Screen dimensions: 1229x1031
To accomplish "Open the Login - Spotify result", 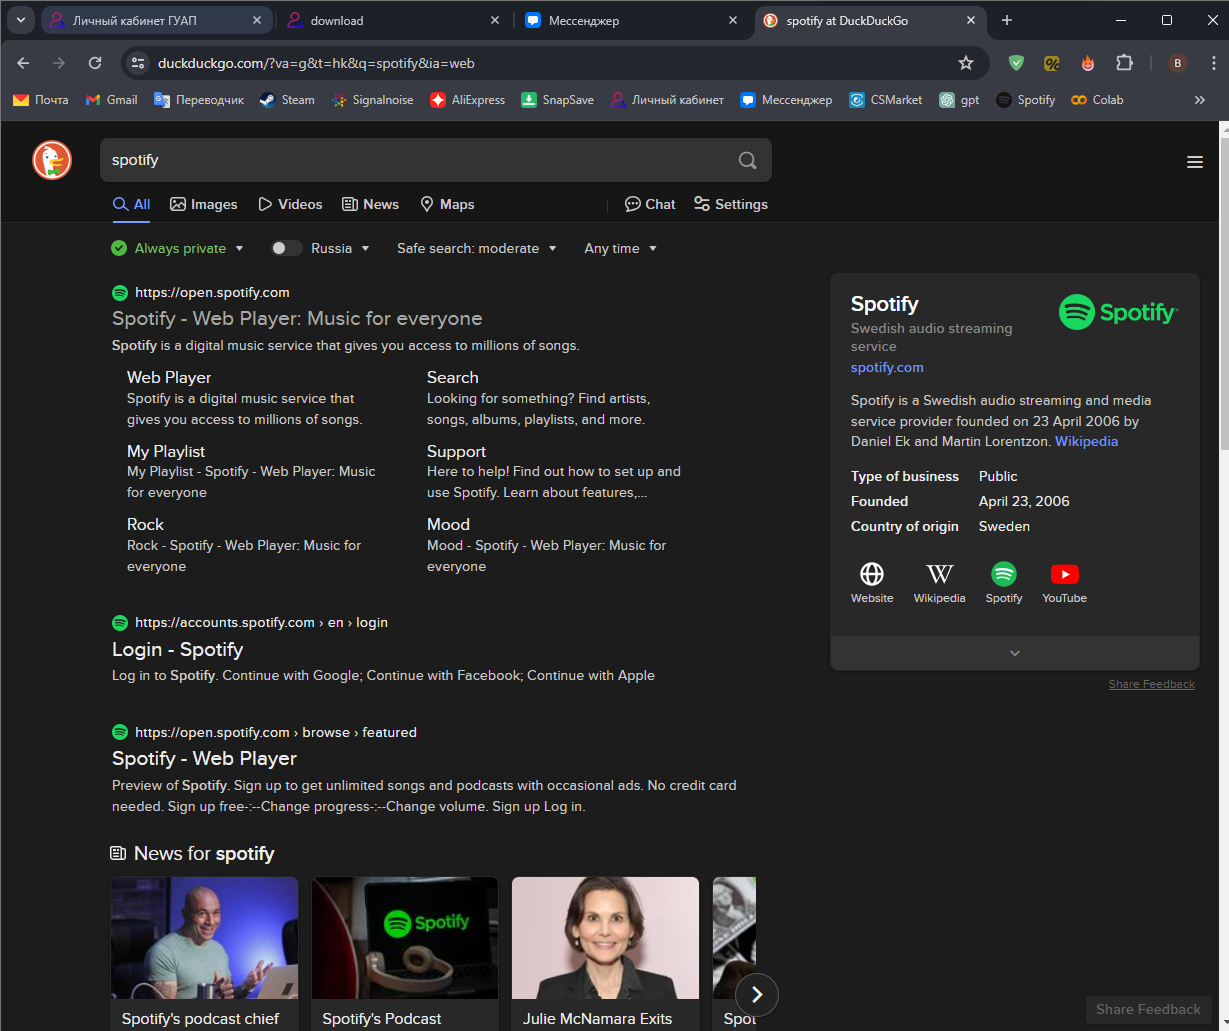I will (x=177, y=649).
